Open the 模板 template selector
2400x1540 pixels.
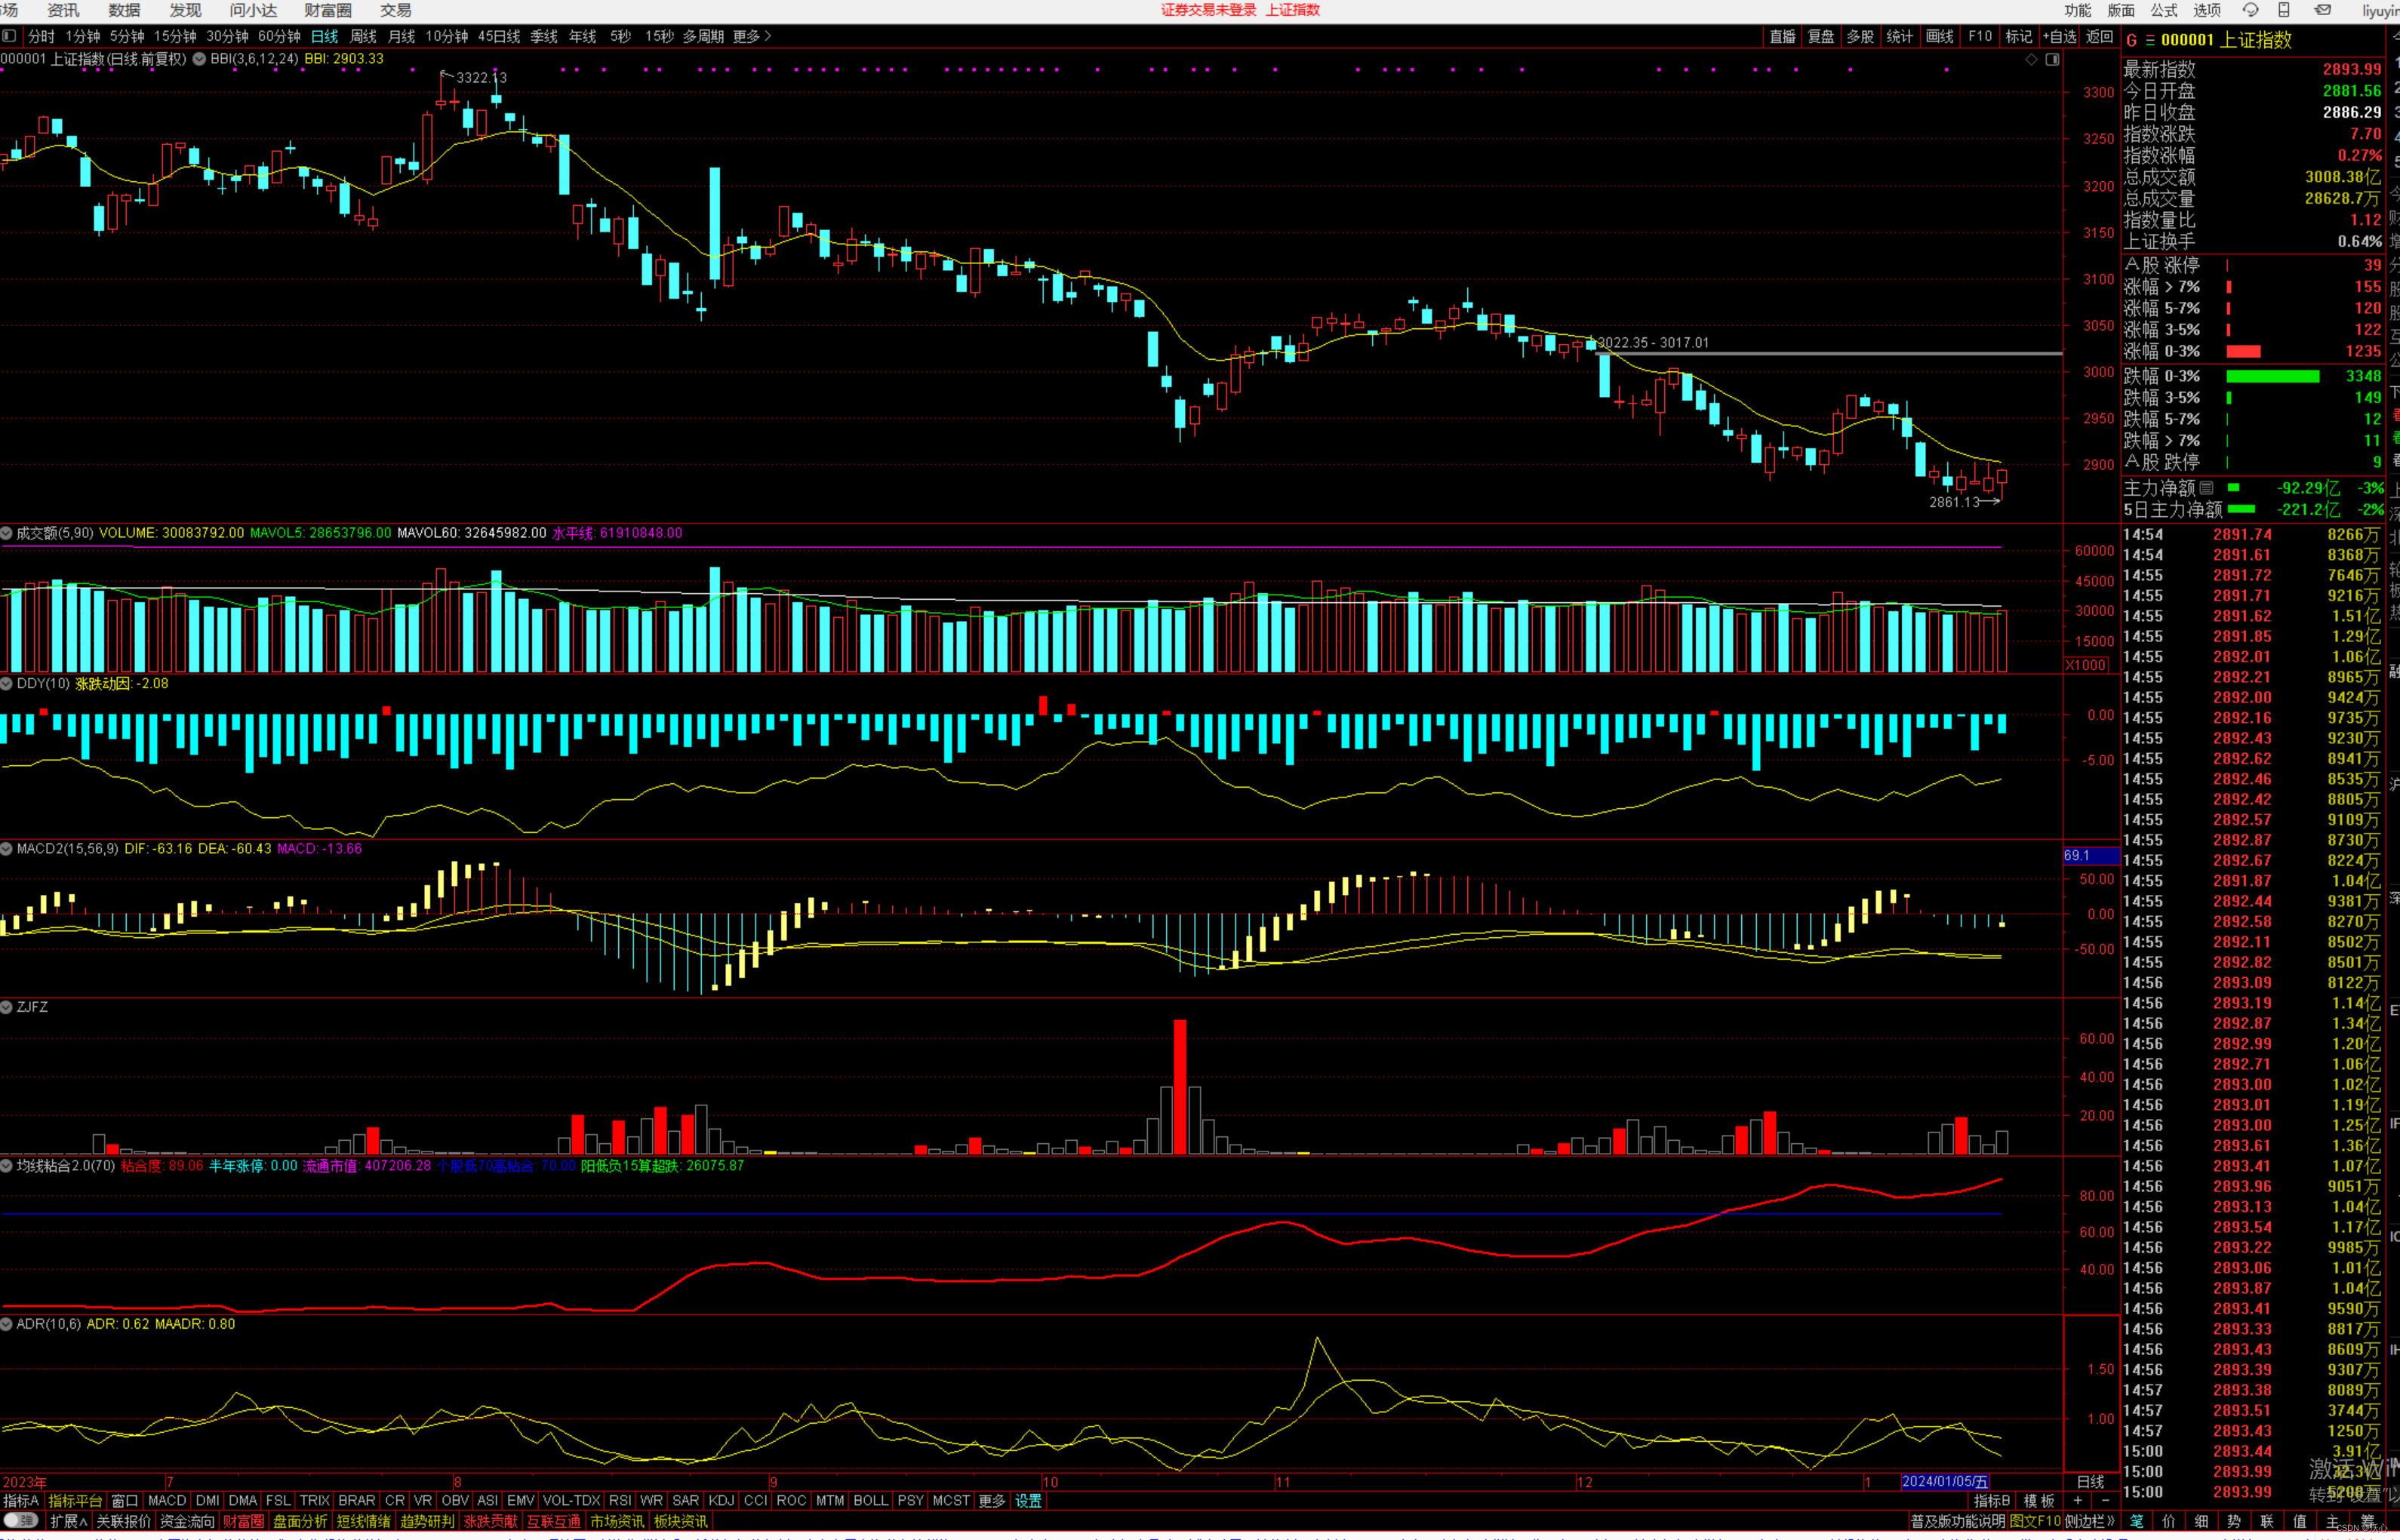[x=2039, y=1501]
